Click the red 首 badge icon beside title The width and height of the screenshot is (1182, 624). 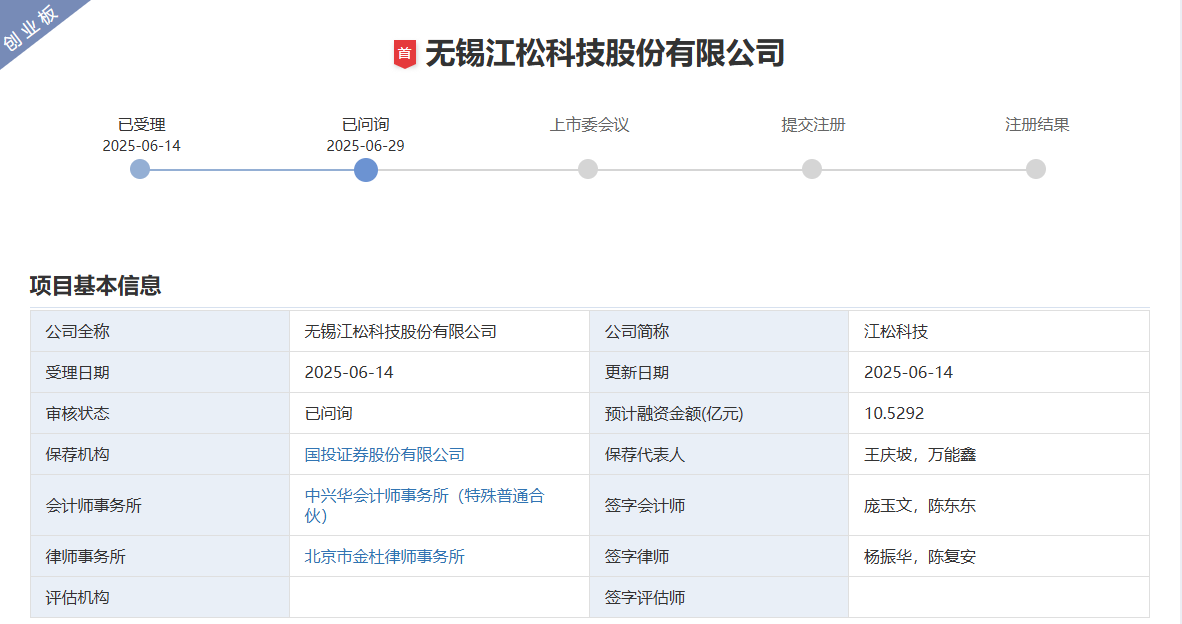[x=404, y=54]
